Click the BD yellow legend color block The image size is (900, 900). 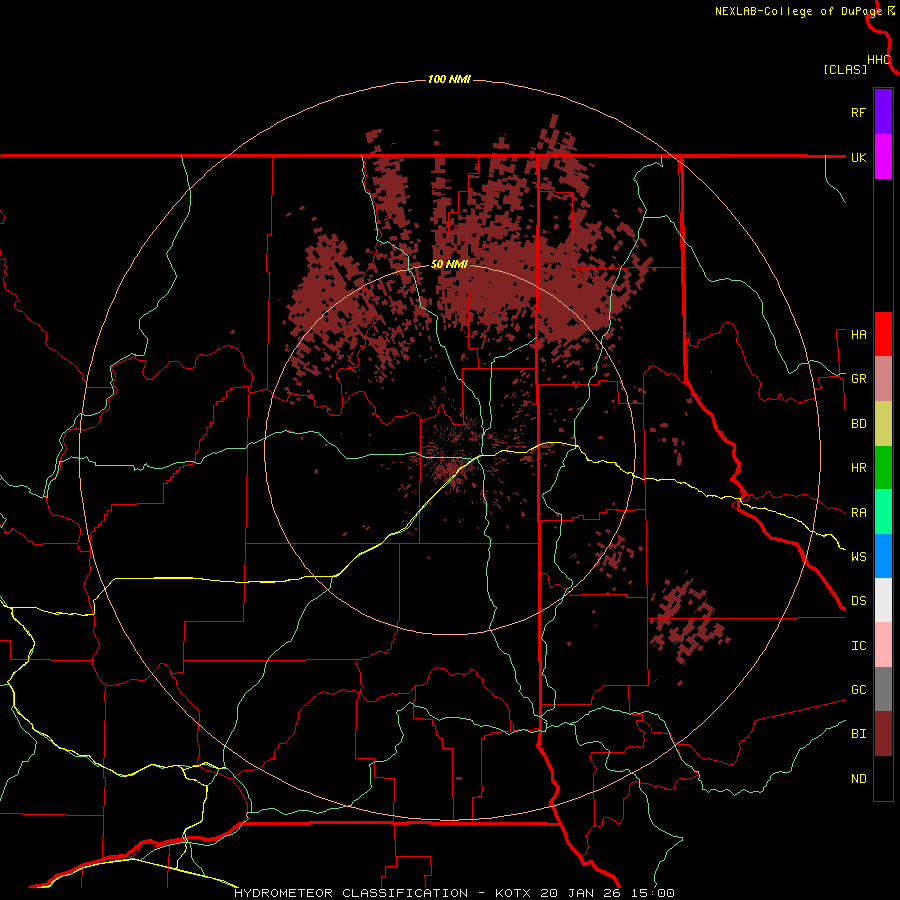click(x=883, y=424)
